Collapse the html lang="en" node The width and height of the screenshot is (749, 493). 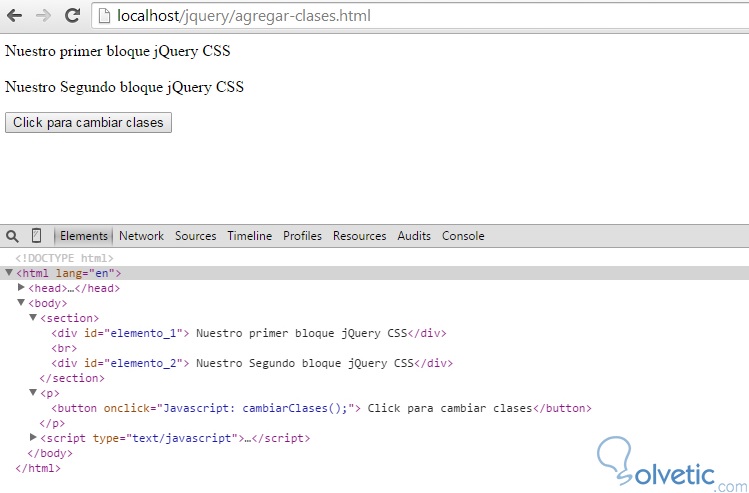(x=10, y=273)
